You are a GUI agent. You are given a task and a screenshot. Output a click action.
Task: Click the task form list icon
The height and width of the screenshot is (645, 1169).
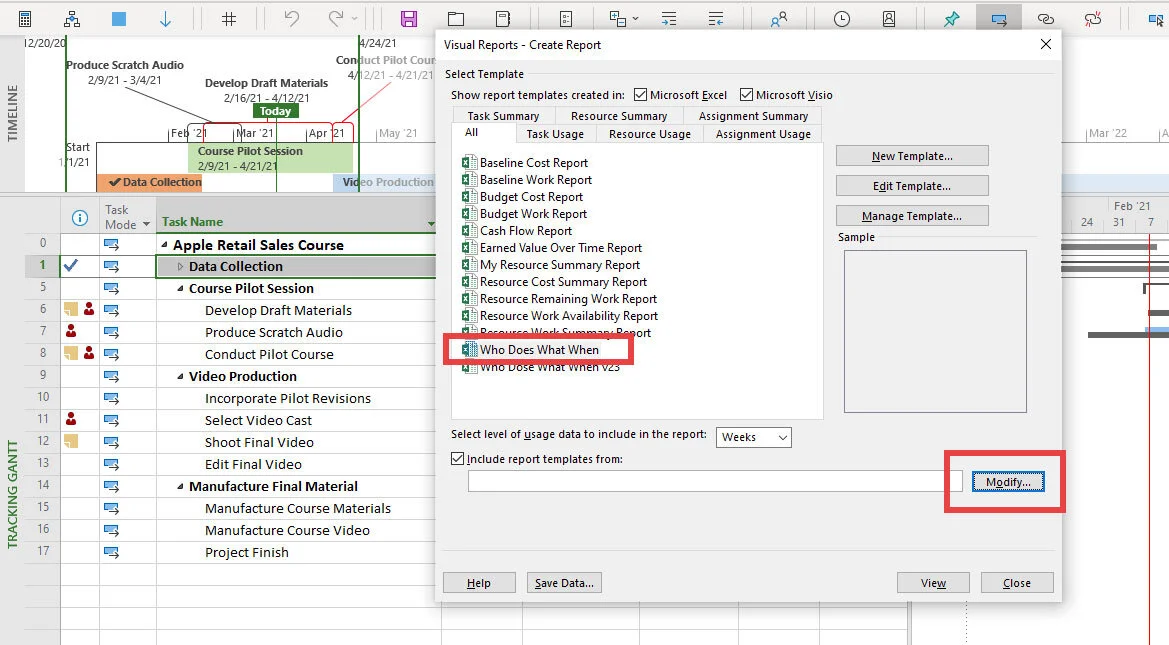[x=566, y=19]
